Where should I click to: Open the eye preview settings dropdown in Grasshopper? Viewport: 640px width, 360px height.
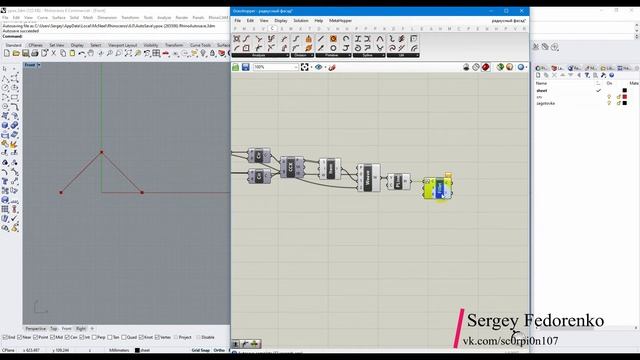pos(325,67)
